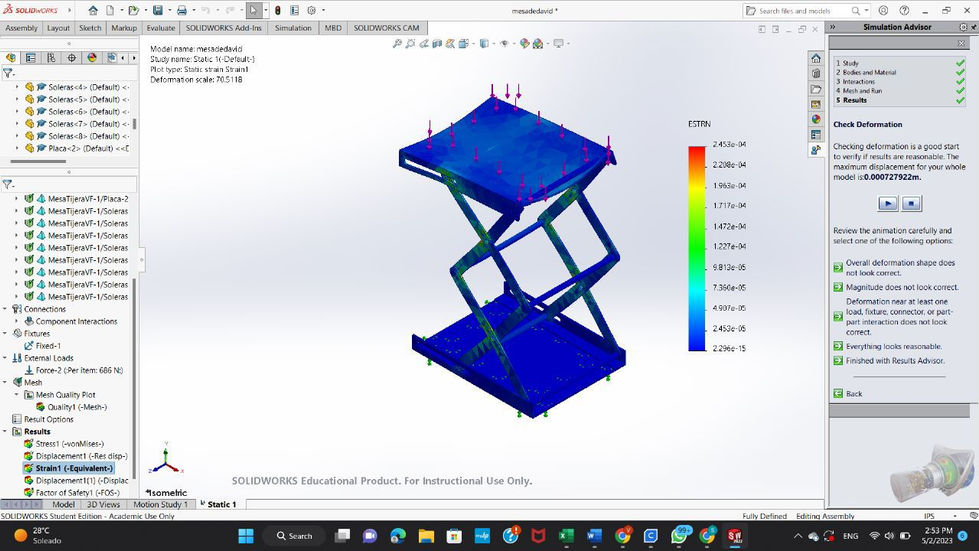Select the Factor of Safety1 result

pos(77,492)
